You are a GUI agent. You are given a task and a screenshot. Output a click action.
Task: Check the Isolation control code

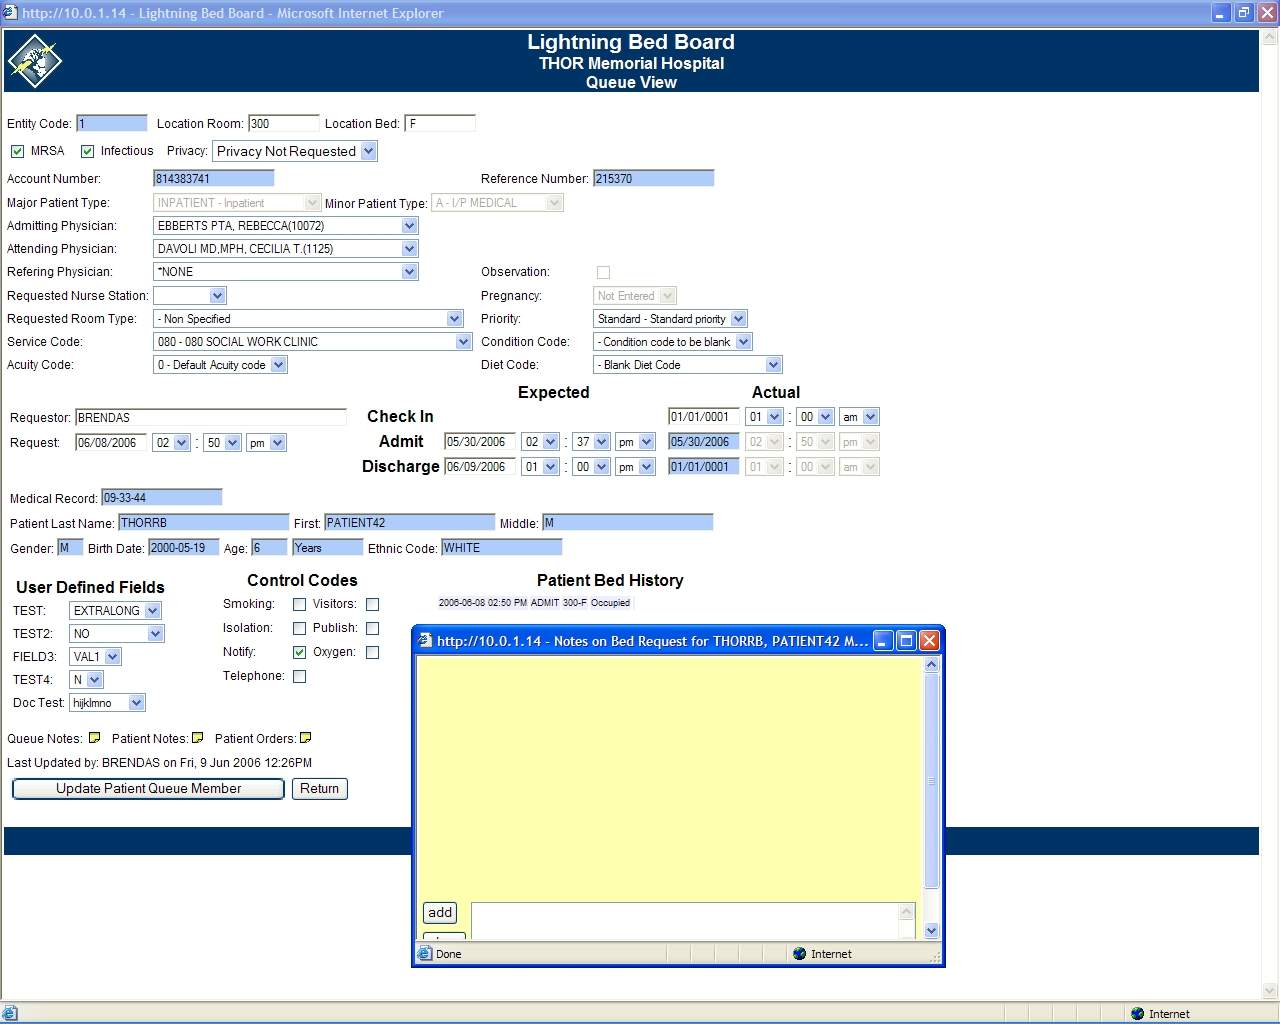point(299,628)
